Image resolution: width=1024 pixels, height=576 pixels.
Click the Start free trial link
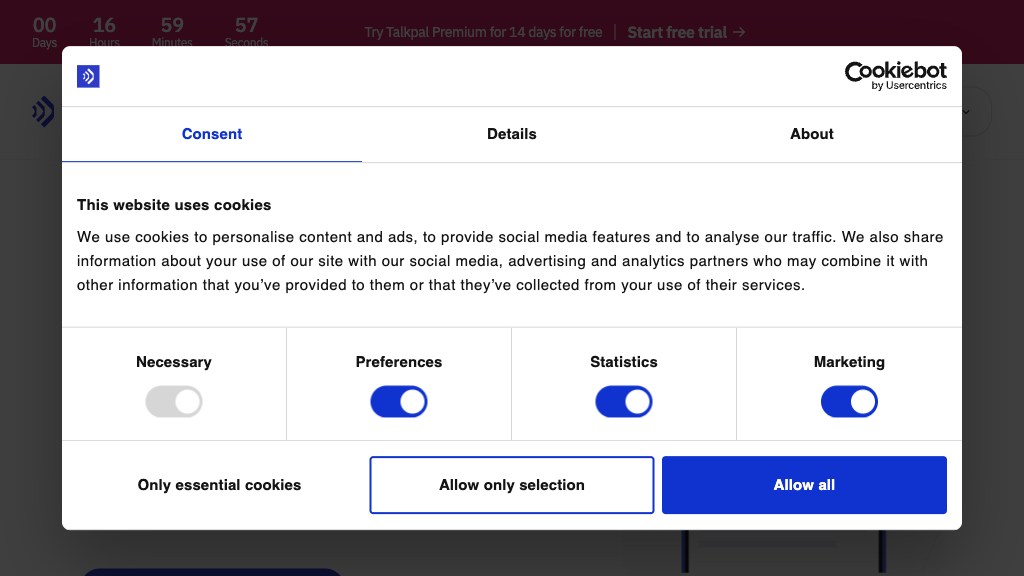678,32
